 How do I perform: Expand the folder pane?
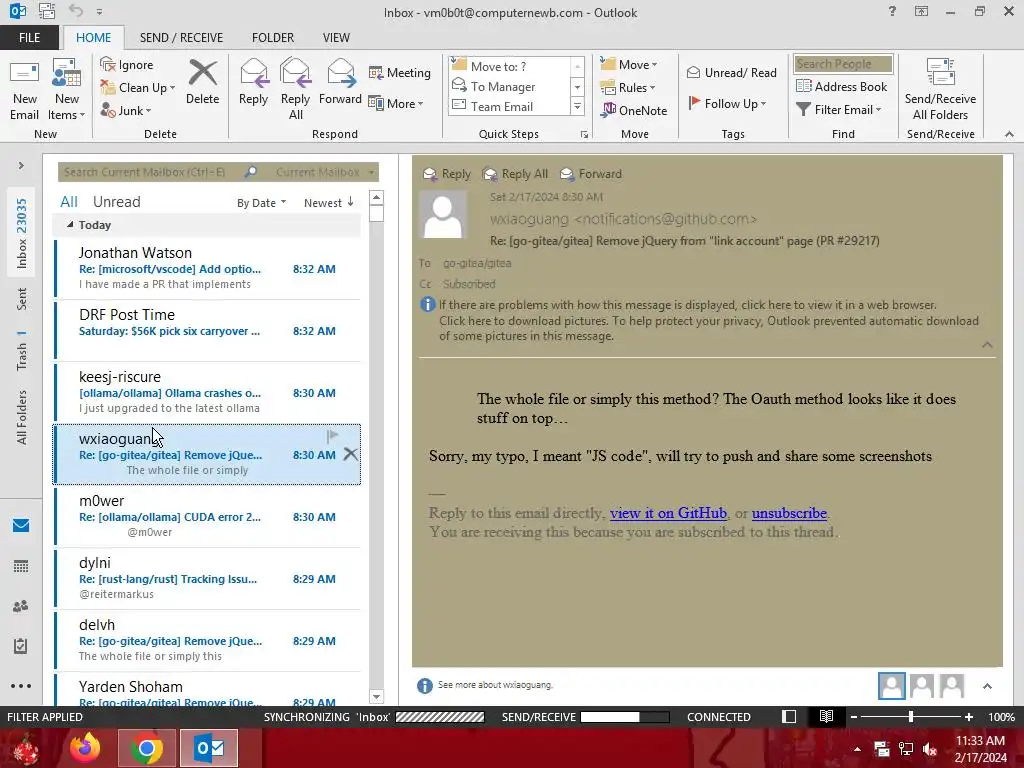[21, 165]
